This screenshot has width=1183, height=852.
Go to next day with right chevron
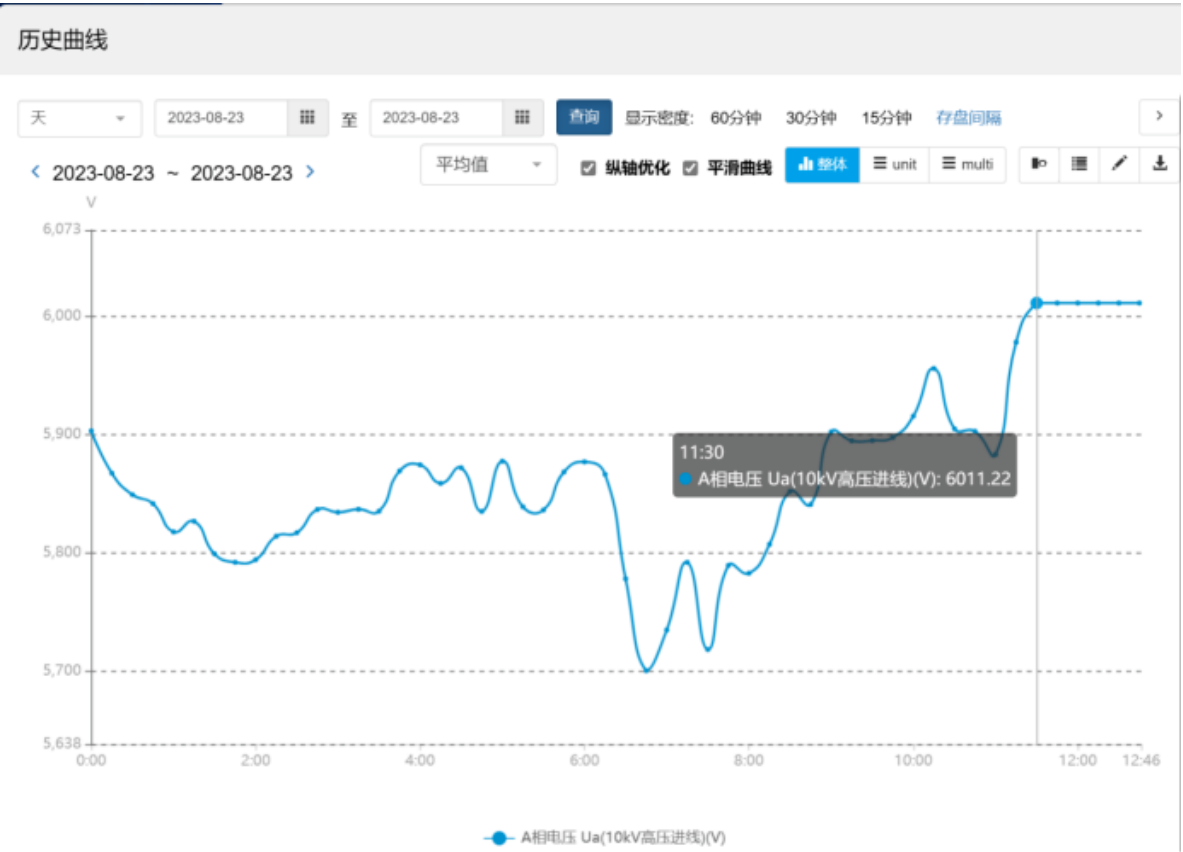(x=310, y=172)
